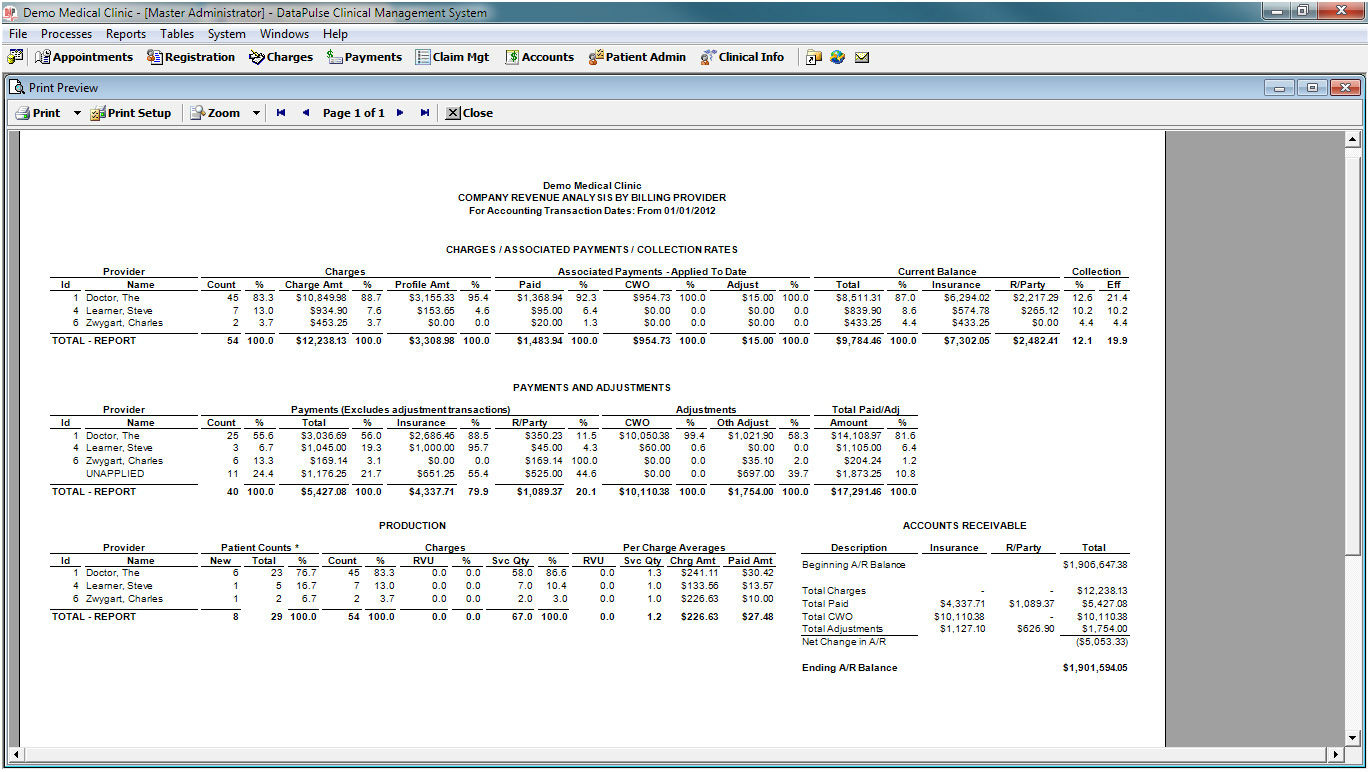The height and width of the screenshot is (772, 1370).
Task: Open the Accounts module
Action: (x=539, y=57)
